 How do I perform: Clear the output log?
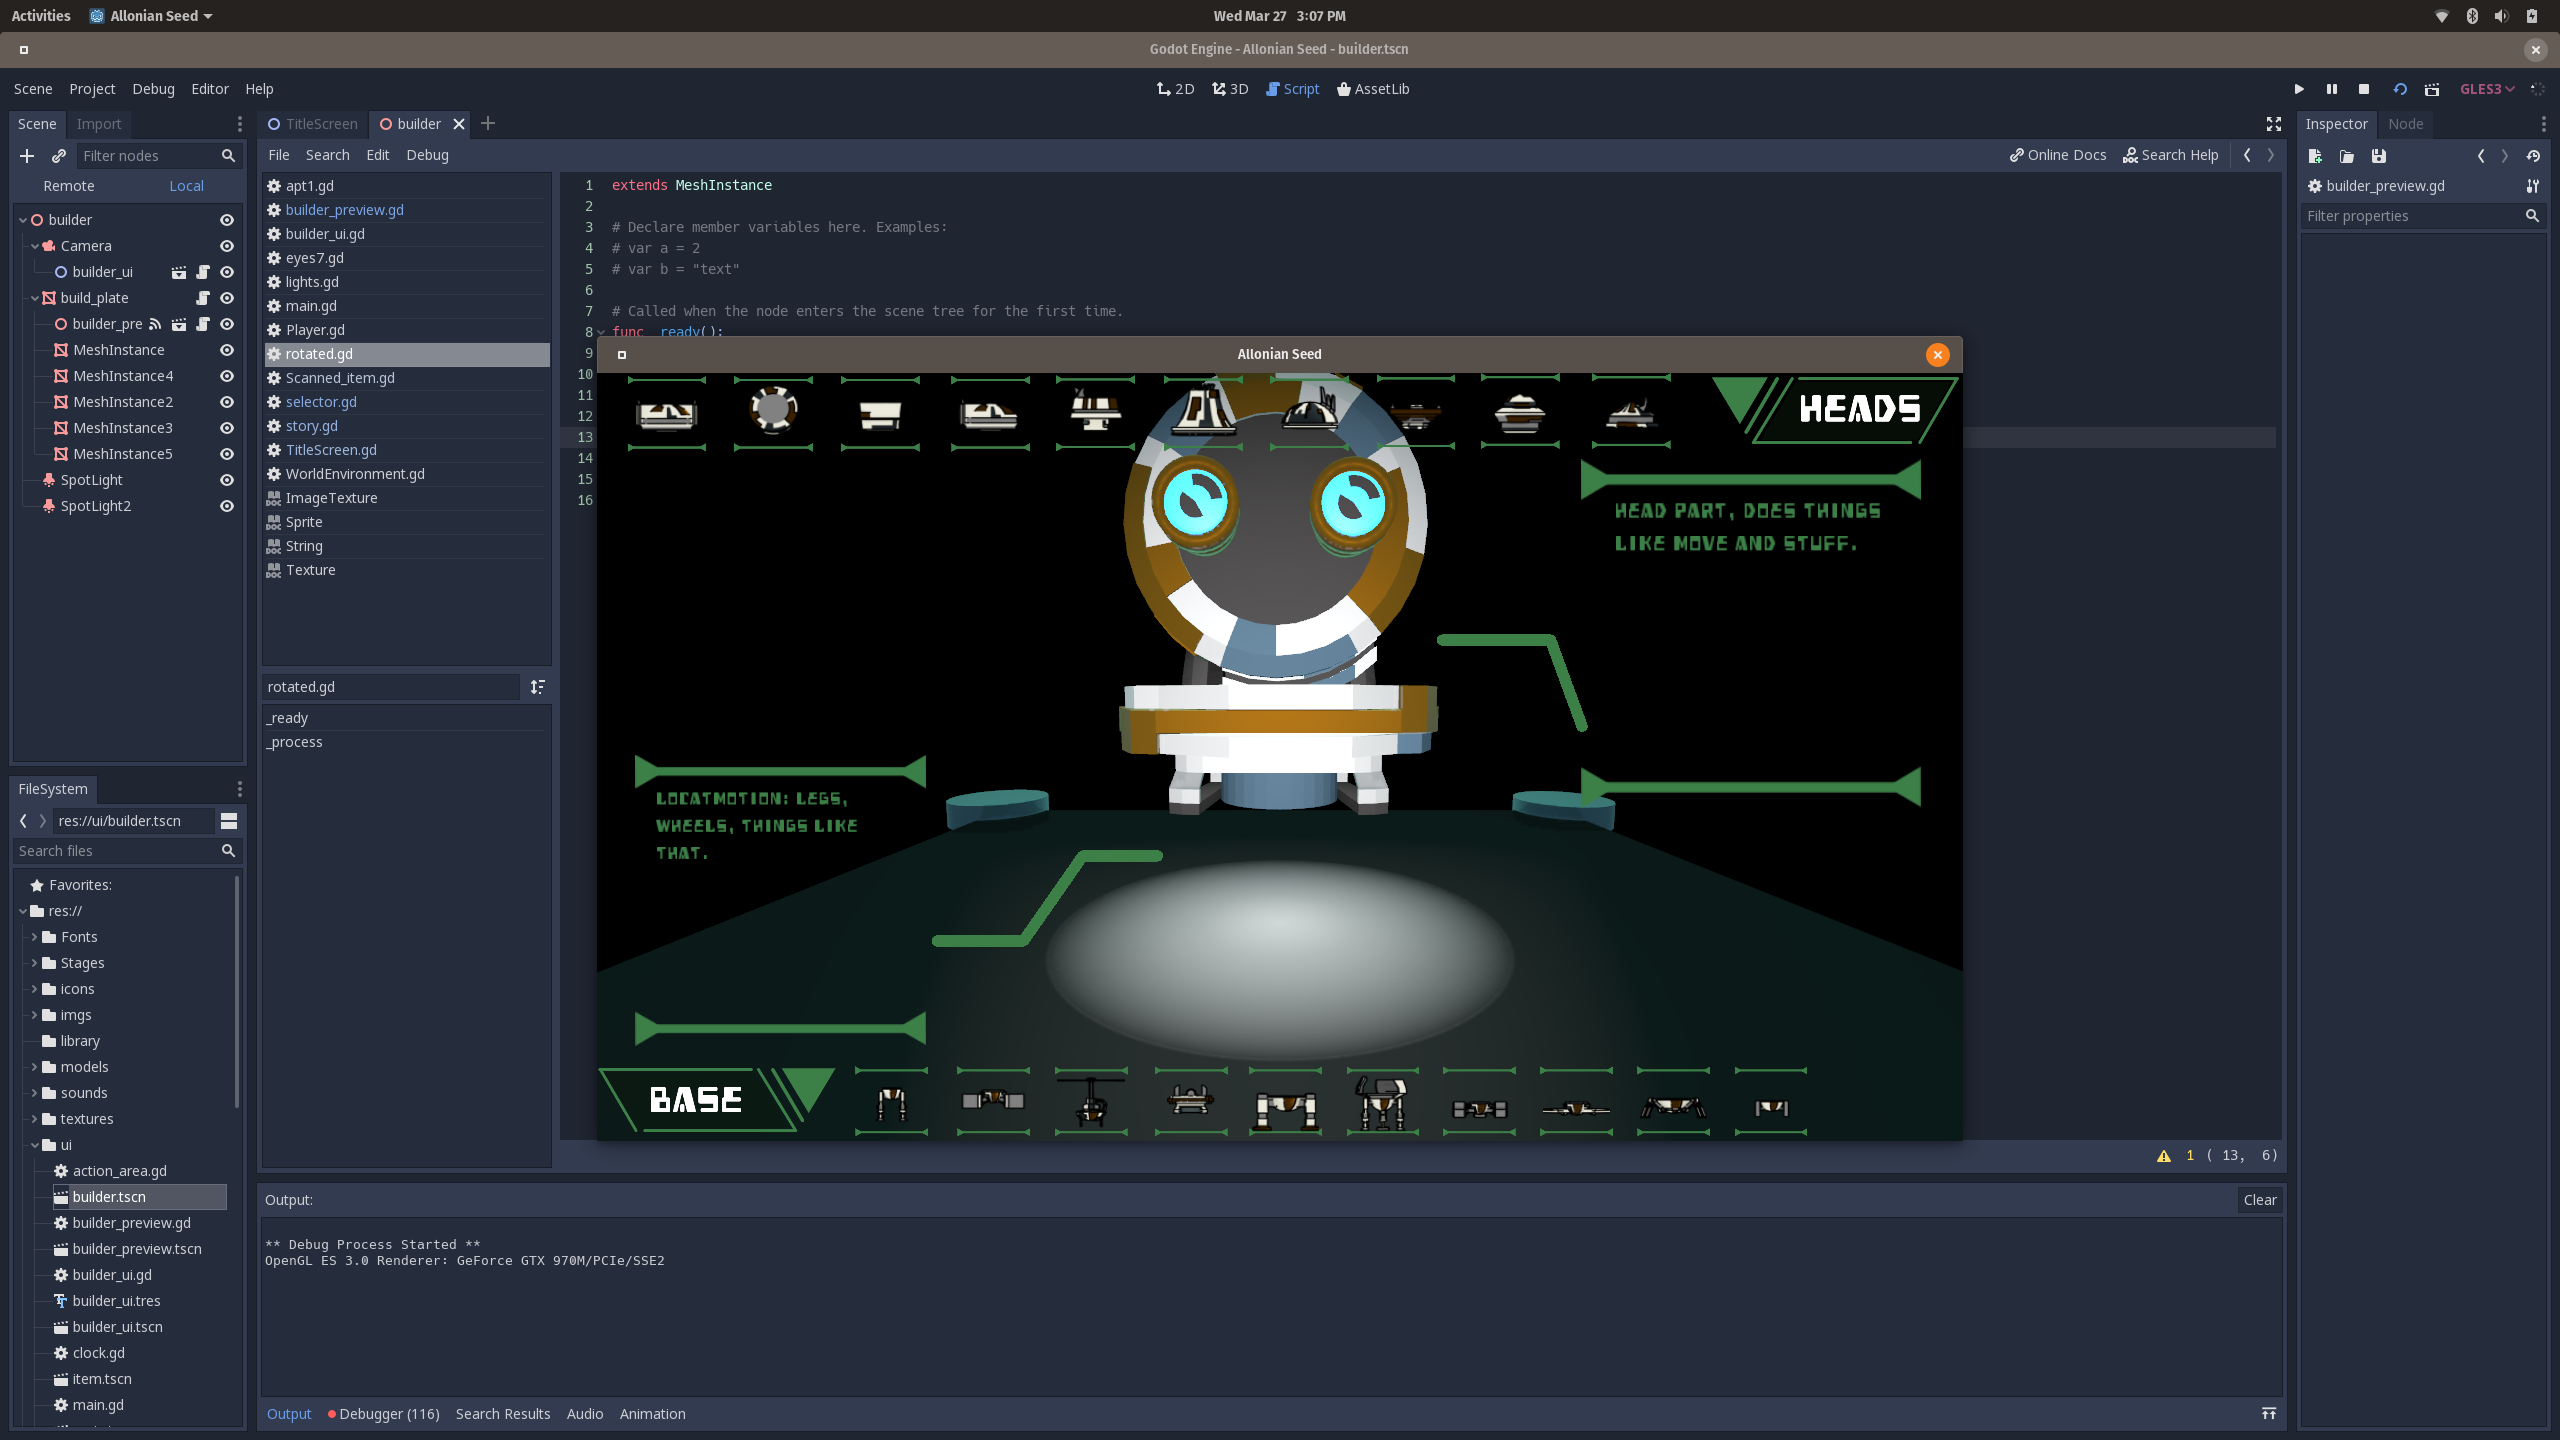click(x=2259, y=1200)
